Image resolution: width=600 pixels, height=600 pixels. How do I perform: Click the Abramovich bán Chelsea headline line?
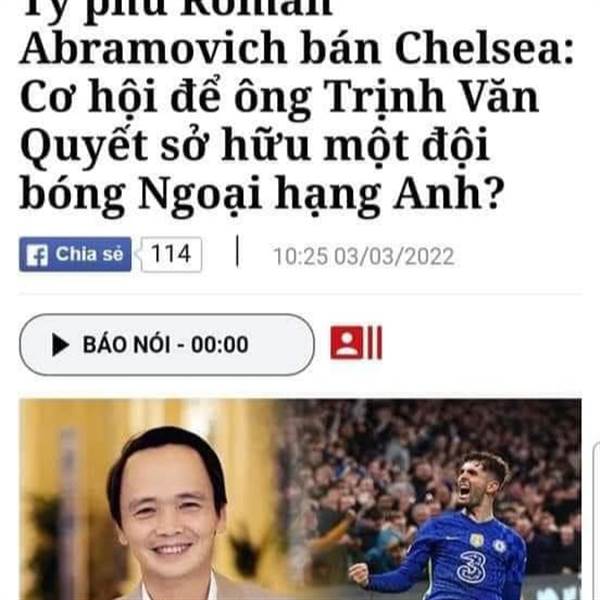click(x=297, y=48)
